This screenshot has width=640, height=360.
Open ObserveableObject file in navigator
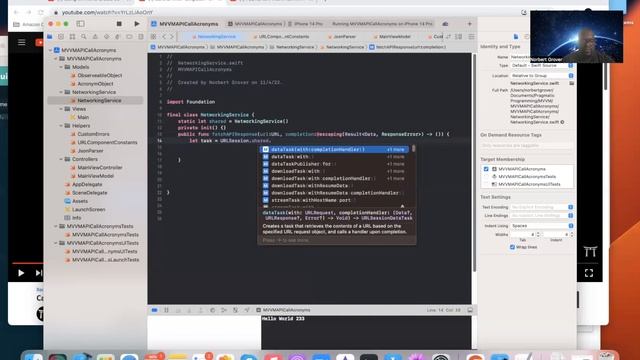(x=100, y=76)
